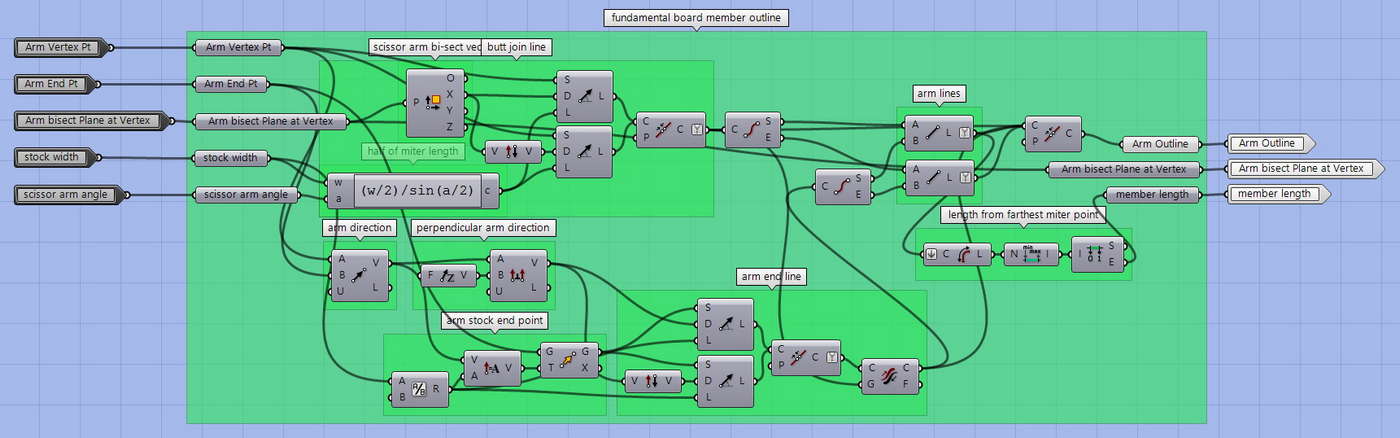Click the arm stock end point label
This screenshot has width=1400, height=438.
tap(494, 321)
